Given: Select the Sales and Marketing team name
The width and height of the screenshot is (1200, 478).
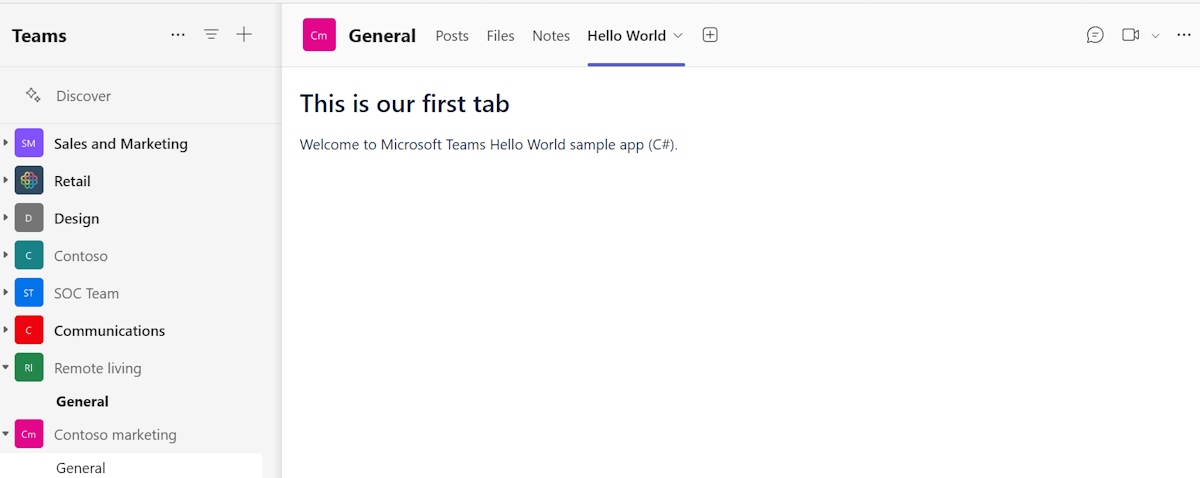Looking at the screenshot, I should [x=121, y=143].
